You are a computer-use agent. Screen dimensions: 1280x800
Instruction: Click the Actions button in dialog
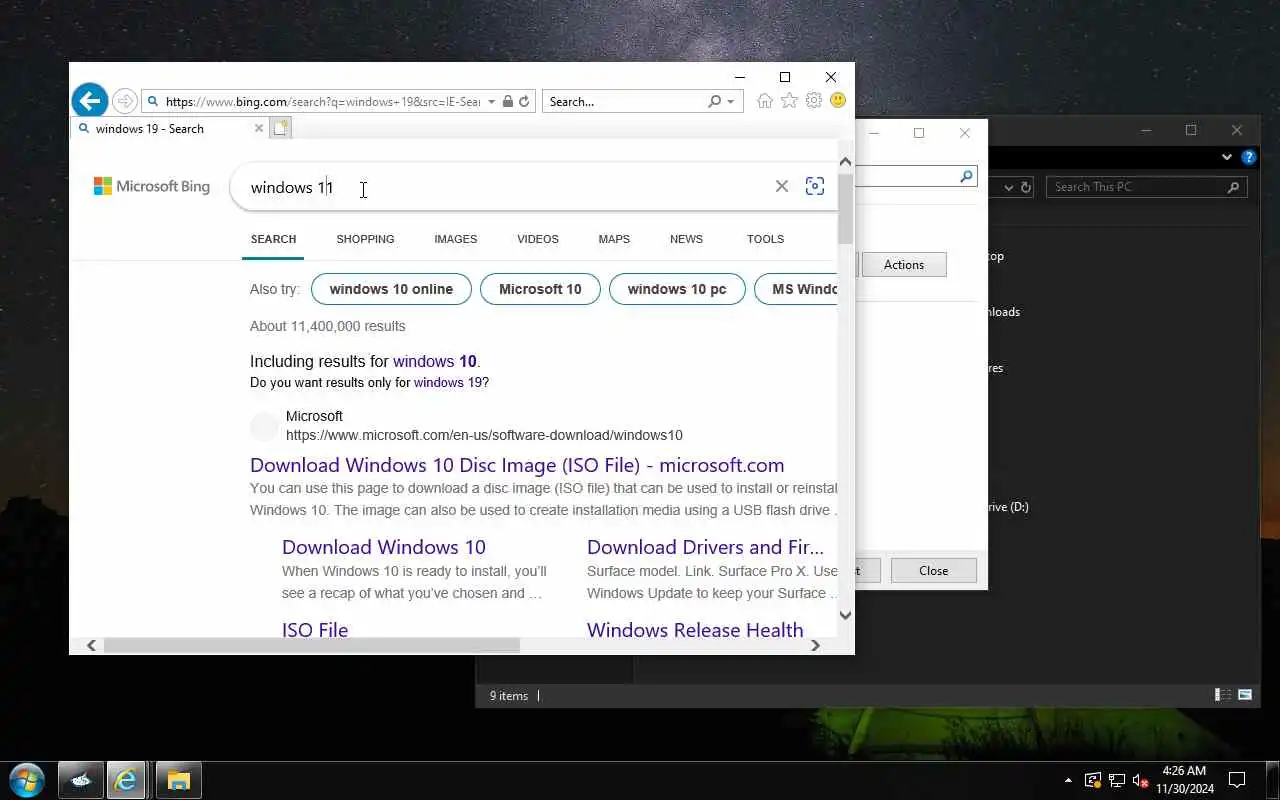[x=903, y=264]
